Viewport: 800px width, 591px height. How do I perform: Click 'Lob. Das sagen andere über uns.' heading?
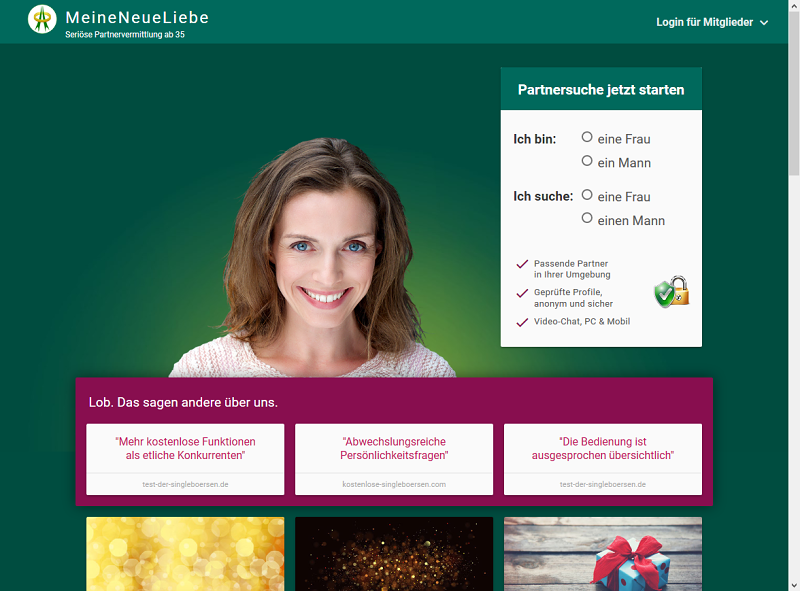pyautogui.click(x=183, y=403)
